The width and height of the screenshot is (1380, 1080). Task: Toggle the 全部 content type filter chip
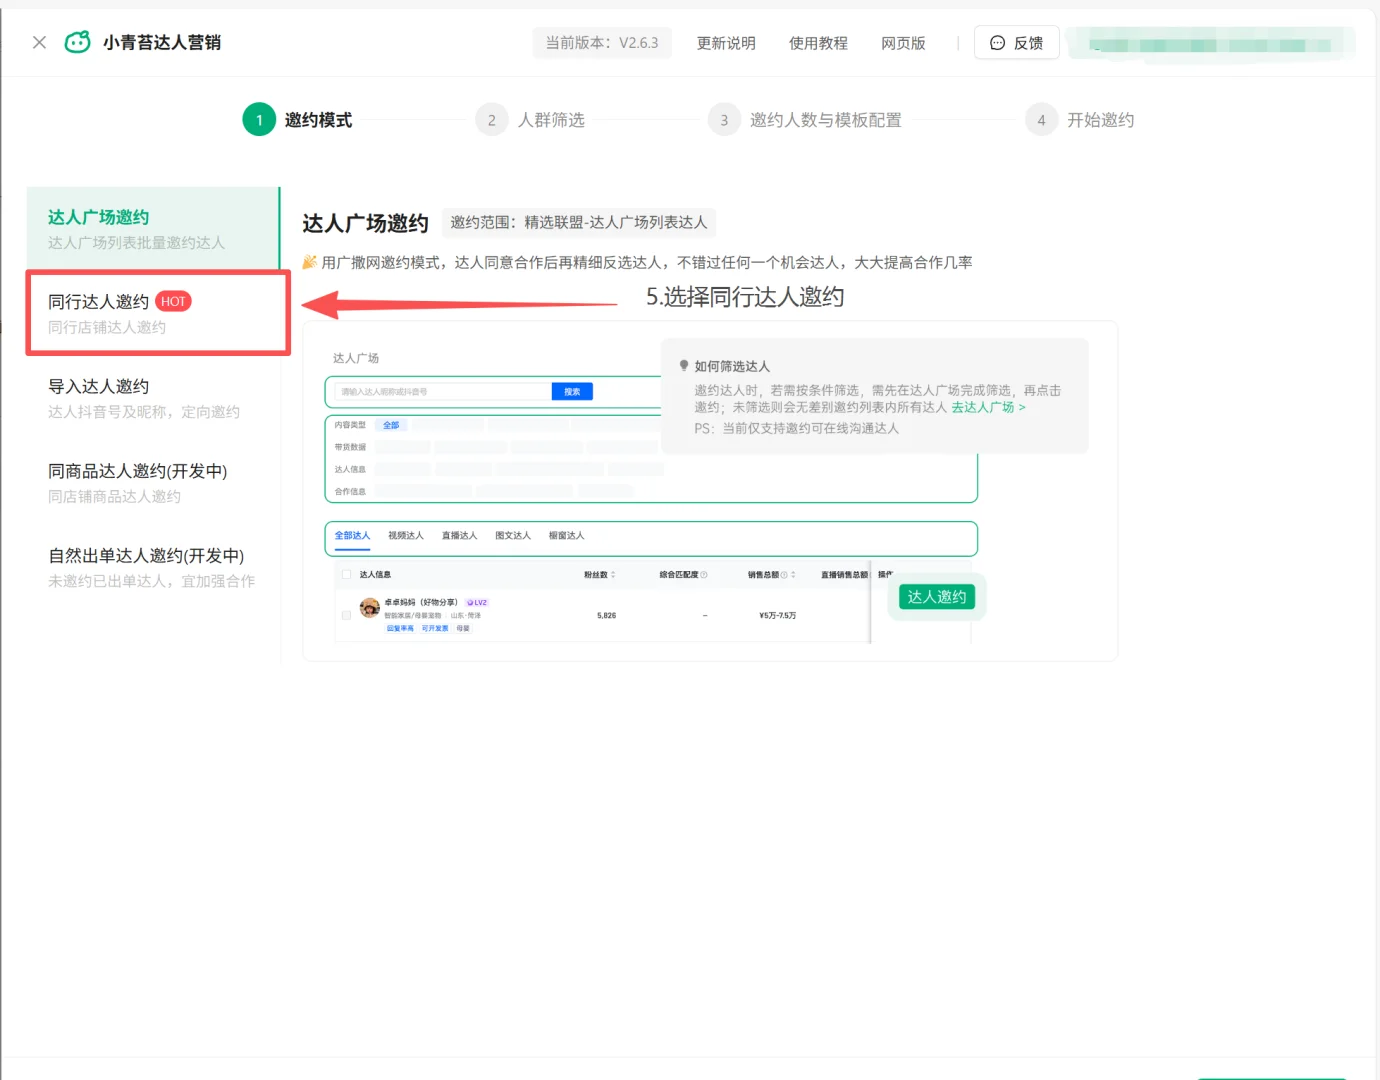[391, 424]
